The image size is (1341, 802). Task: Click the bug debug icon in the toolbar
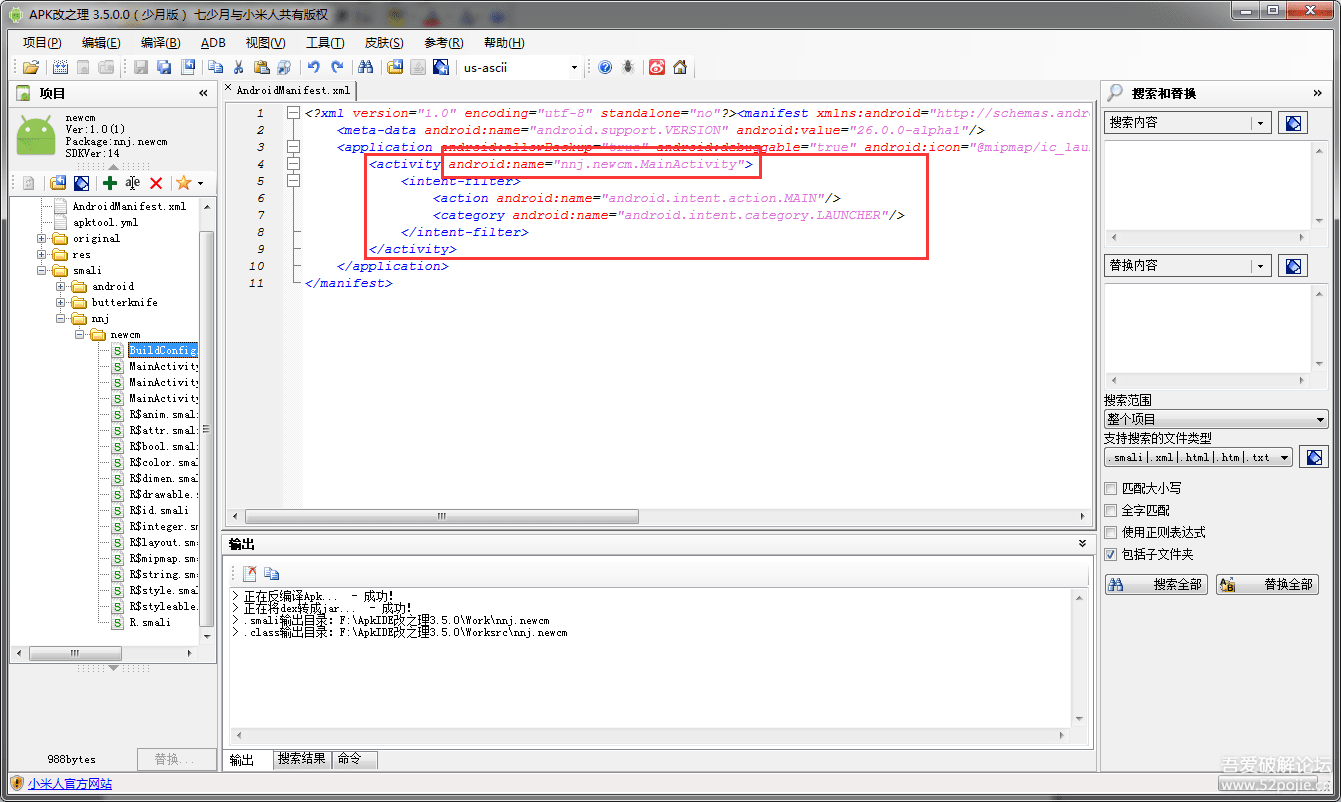click(x=628, y=67)
